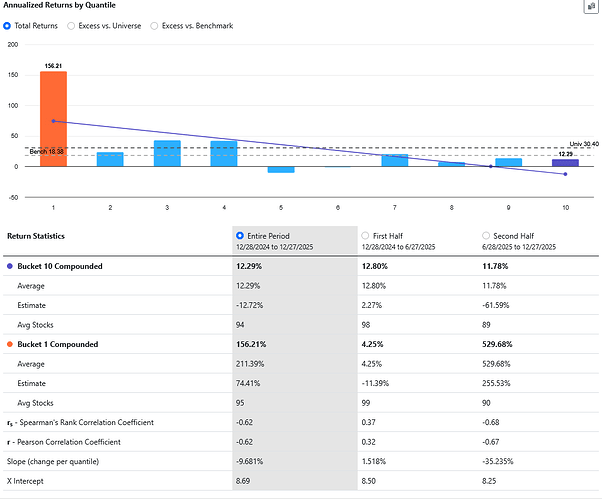Click the blue quantile 7 bar
This screenshot has width=602, height=499.
(395, 160)
